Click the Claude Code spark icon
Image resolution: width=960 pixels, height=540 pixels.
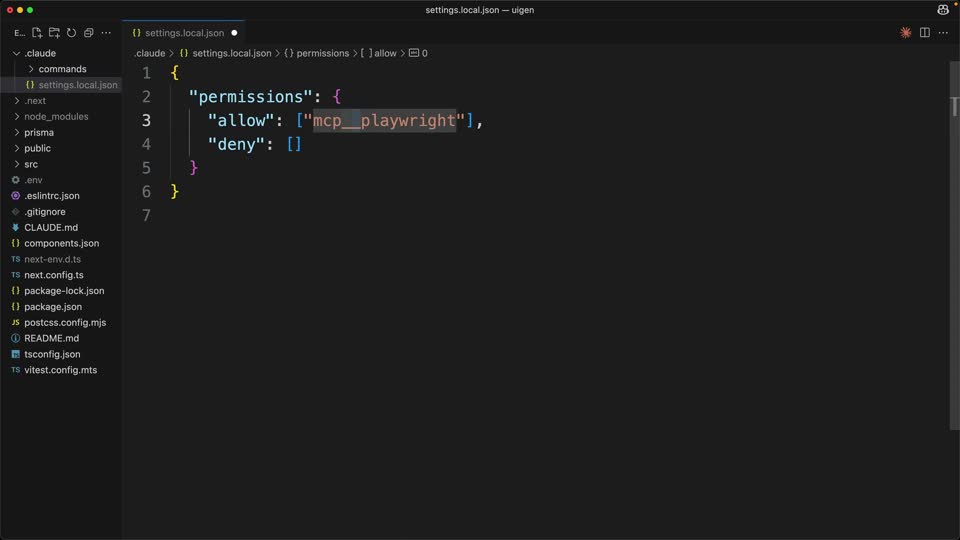click(x=906, y=32)
